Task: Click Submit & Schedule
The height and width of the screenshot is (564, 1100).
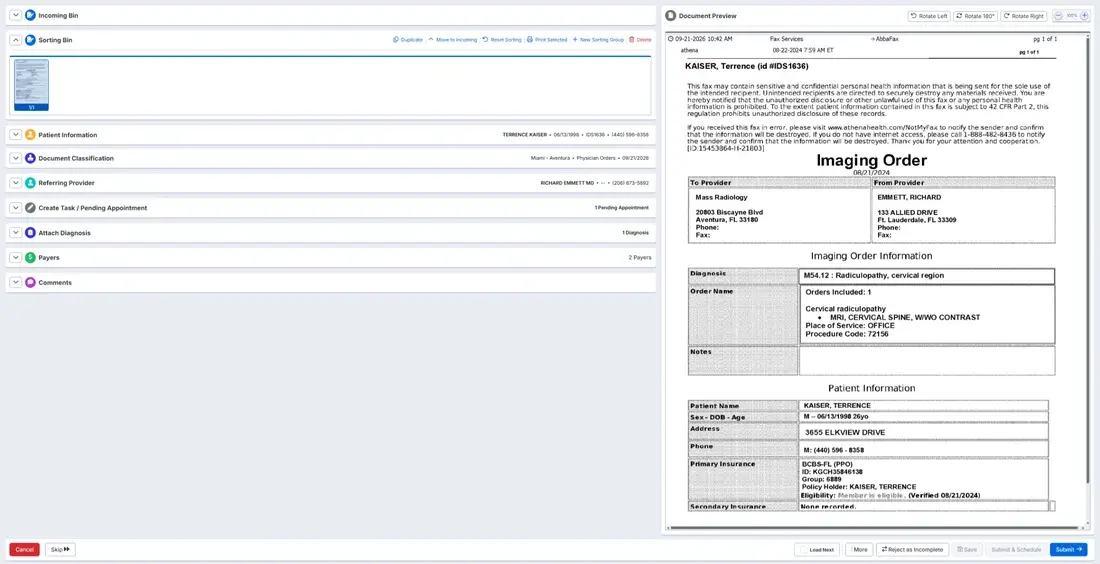Action: pyautogui.click(x=1016, y=550)
